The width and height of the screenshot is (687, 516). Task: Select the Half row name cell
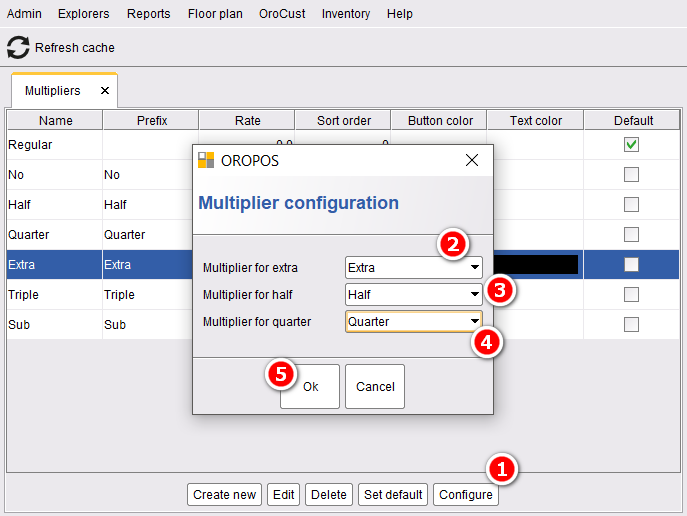pos(55,205)
